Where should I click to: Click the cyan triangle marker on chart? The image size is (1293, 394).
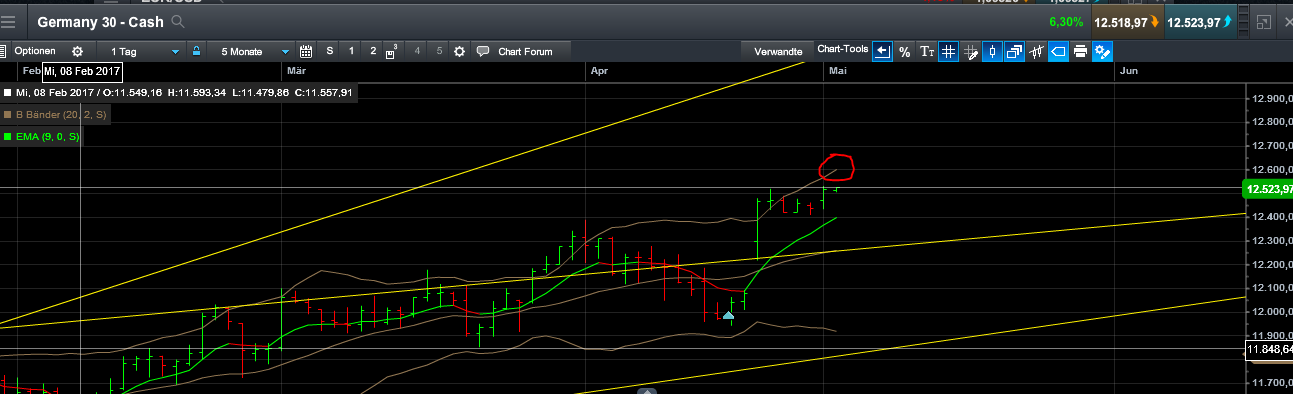pos(729,316)
